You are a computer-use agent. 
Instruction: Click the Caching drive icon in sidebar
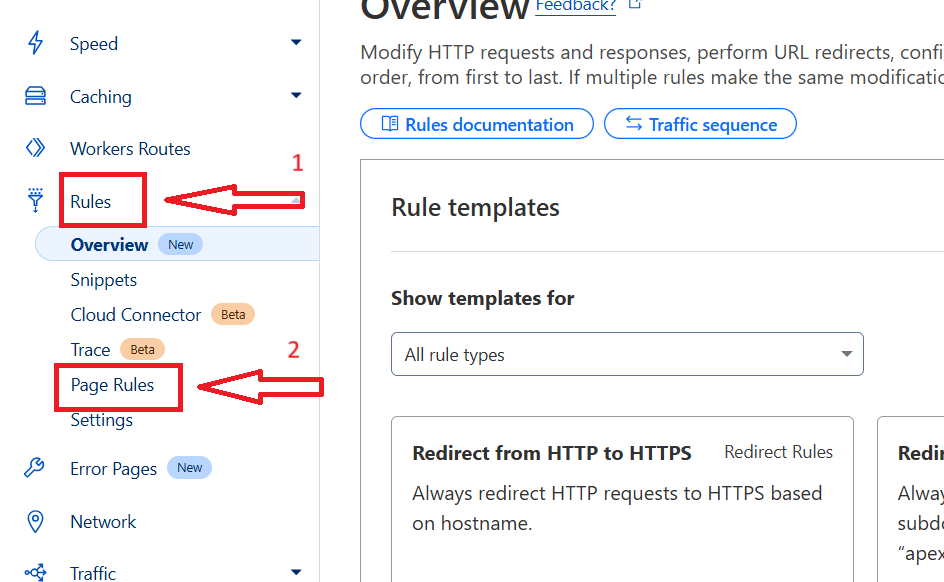pos(35,96)
